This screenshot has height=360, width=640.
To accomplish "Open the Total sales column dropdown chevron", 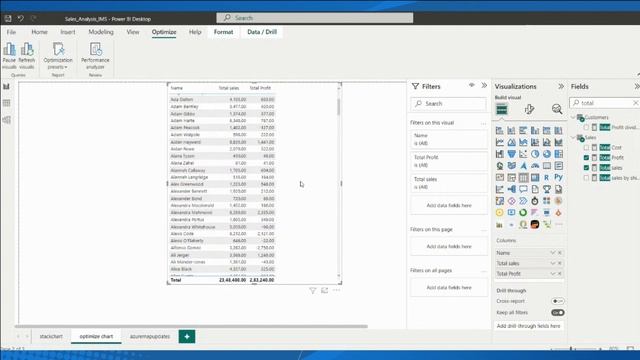I will tap(553, 263).
